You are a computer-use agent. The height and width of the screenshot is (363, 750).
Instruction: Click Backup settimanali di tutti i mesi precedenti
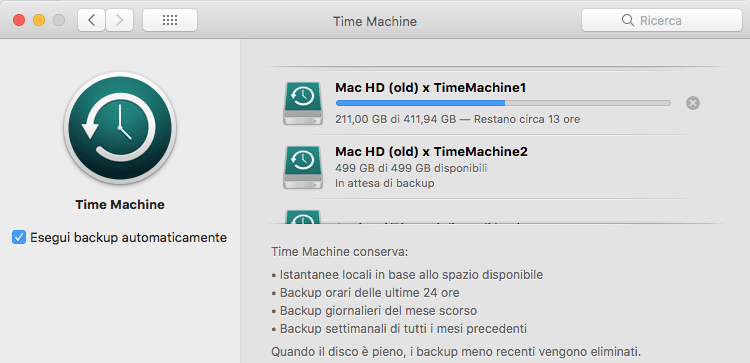click(399, 329)
